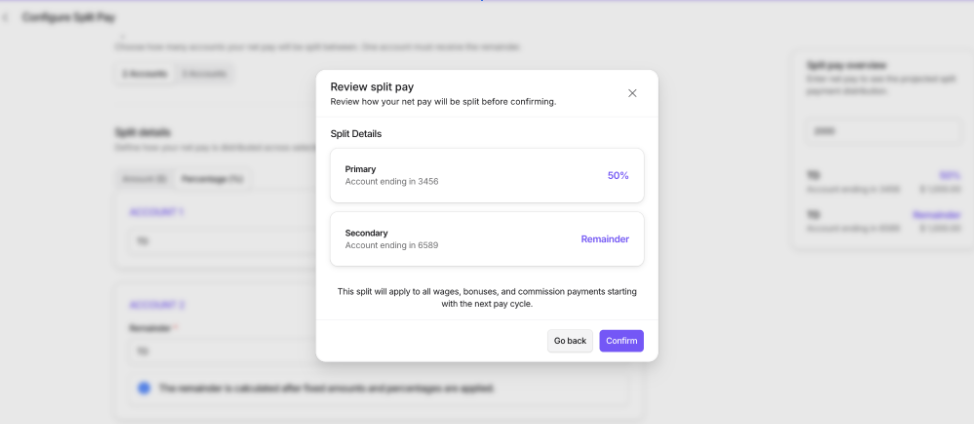Select the Secondary account card
Image resolution: width=974 pixels, height=424 pixels.
[487, 239]
